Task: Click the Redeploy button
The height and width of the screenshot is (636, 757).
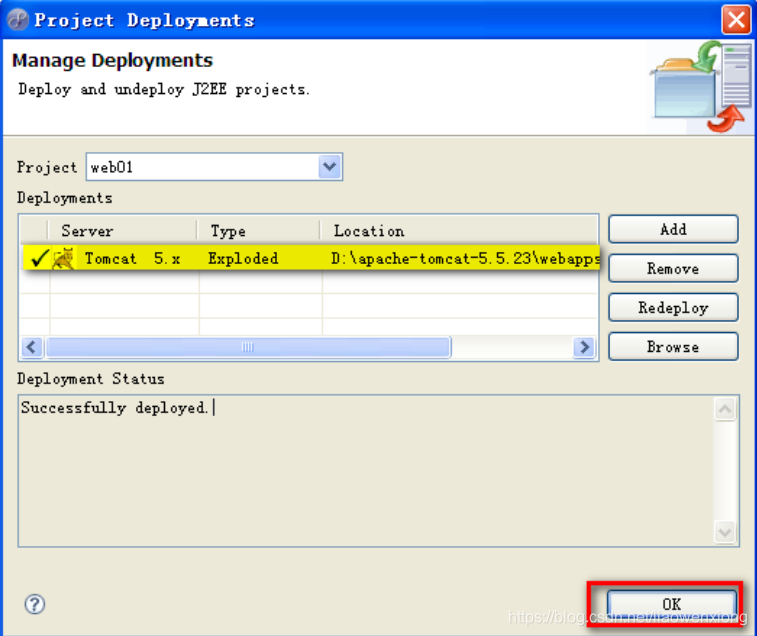Action: coord(673,307)
